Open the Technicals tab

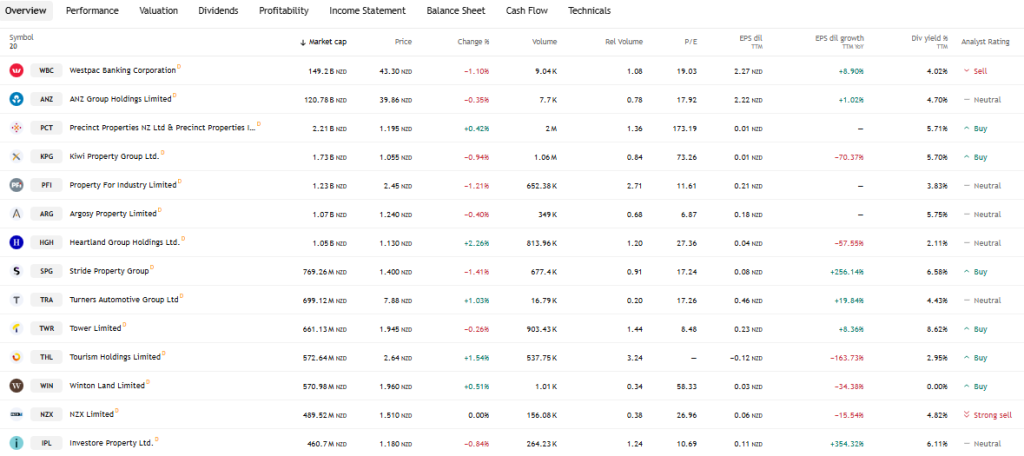589,10
